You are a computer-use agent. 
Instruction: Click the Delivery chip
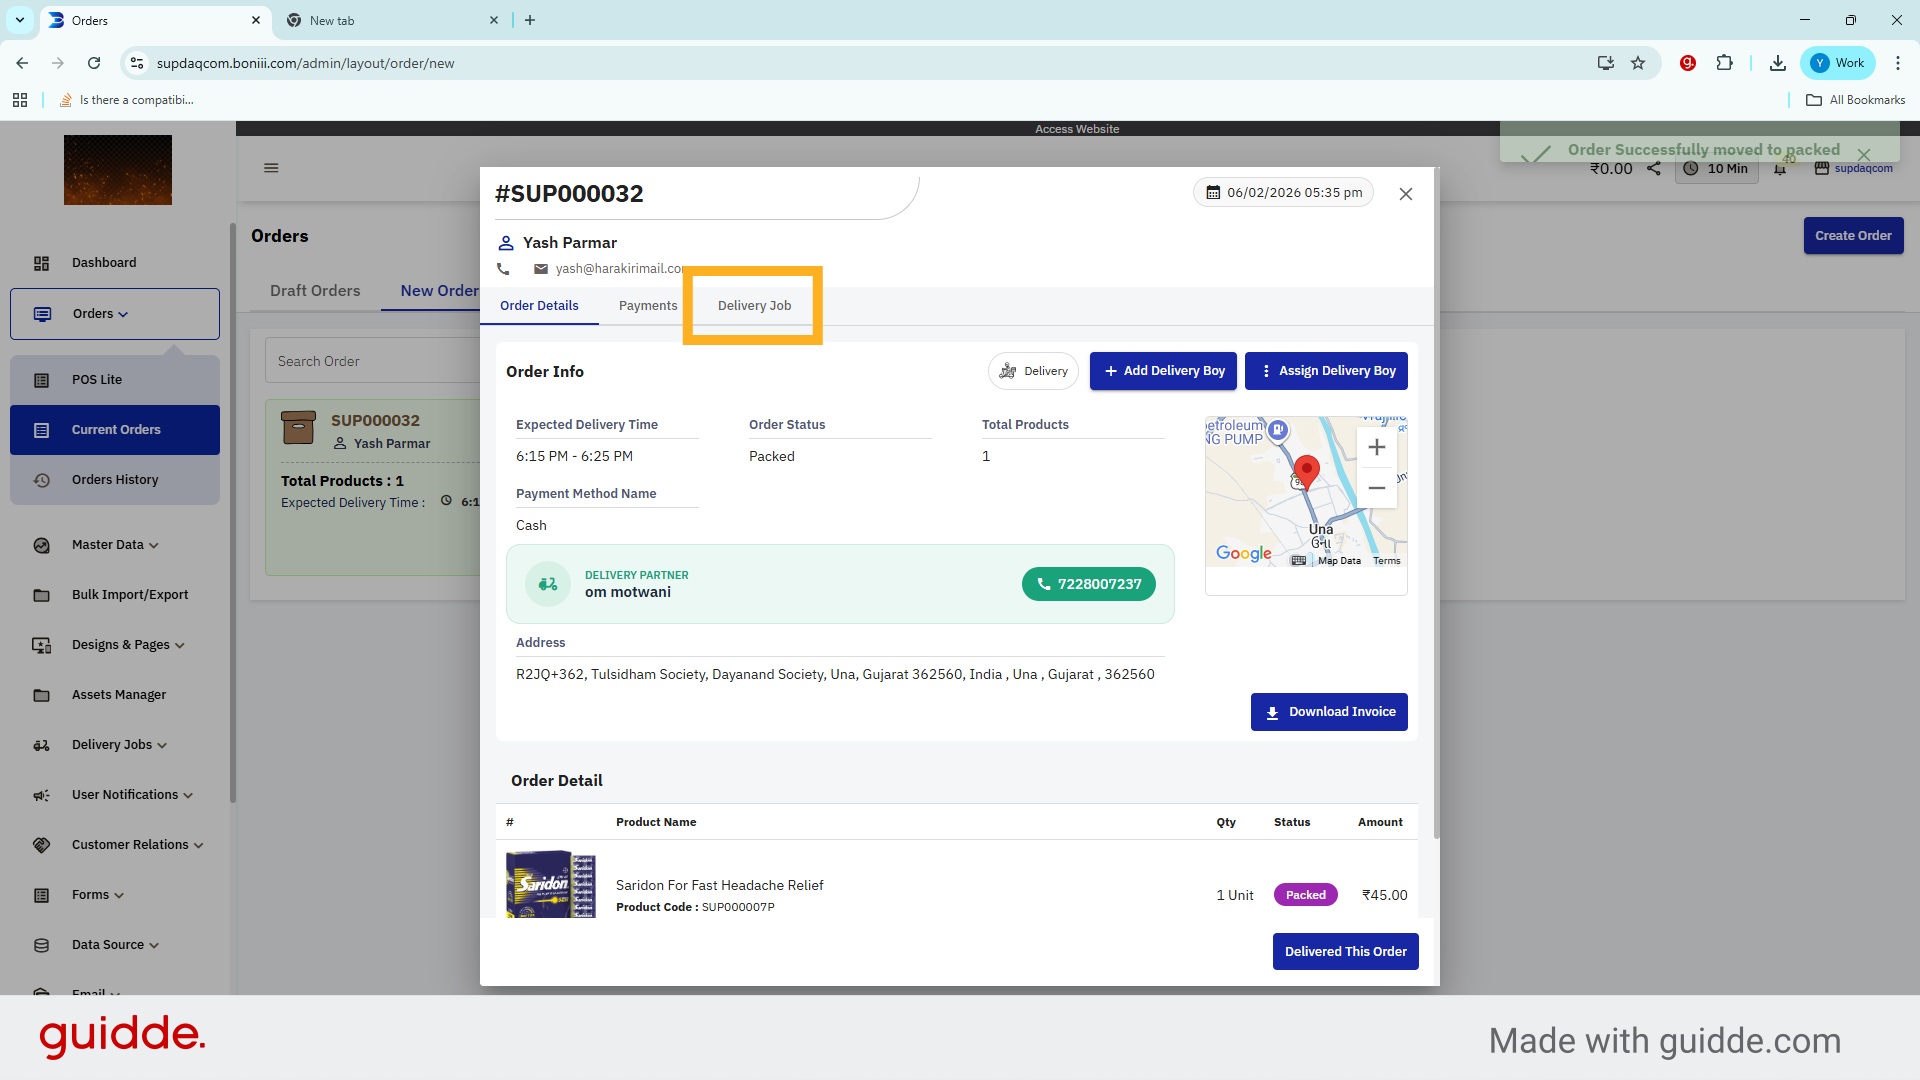1033,371
